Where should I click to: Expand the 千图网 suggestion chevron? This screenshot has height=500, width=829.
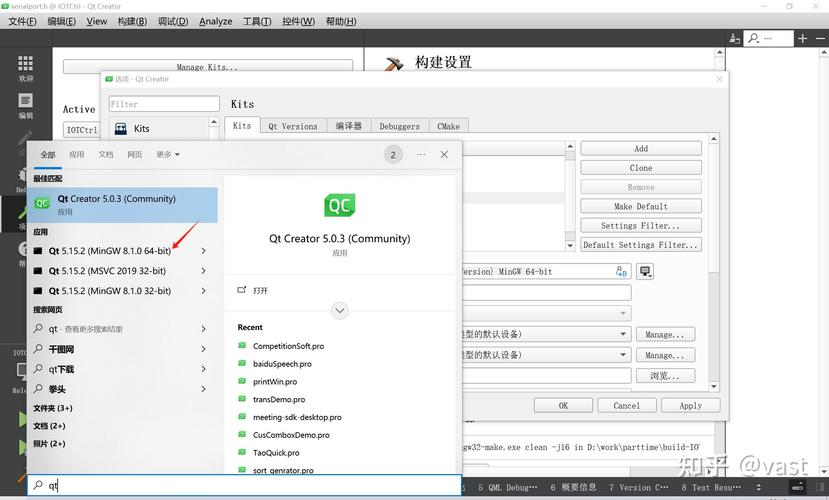point(204,349)
